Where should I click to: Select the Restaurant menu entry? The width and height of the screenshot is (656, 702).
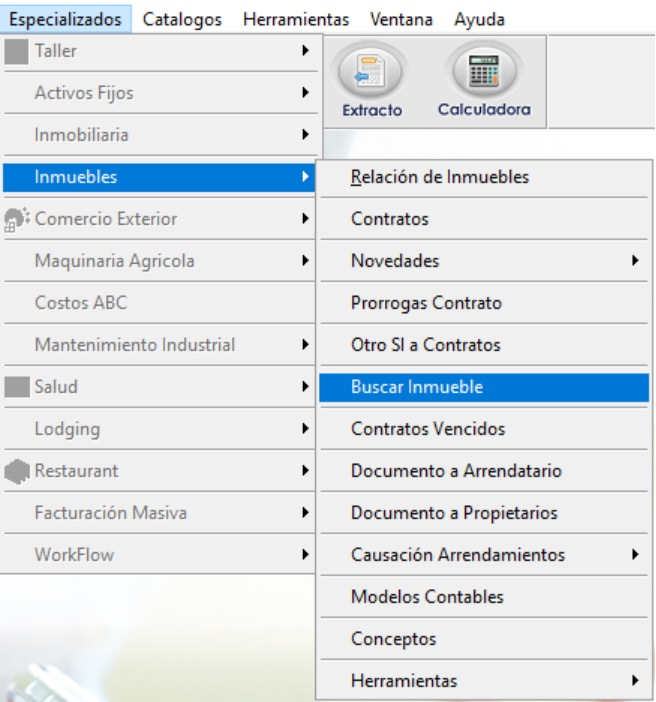point(159,471)
